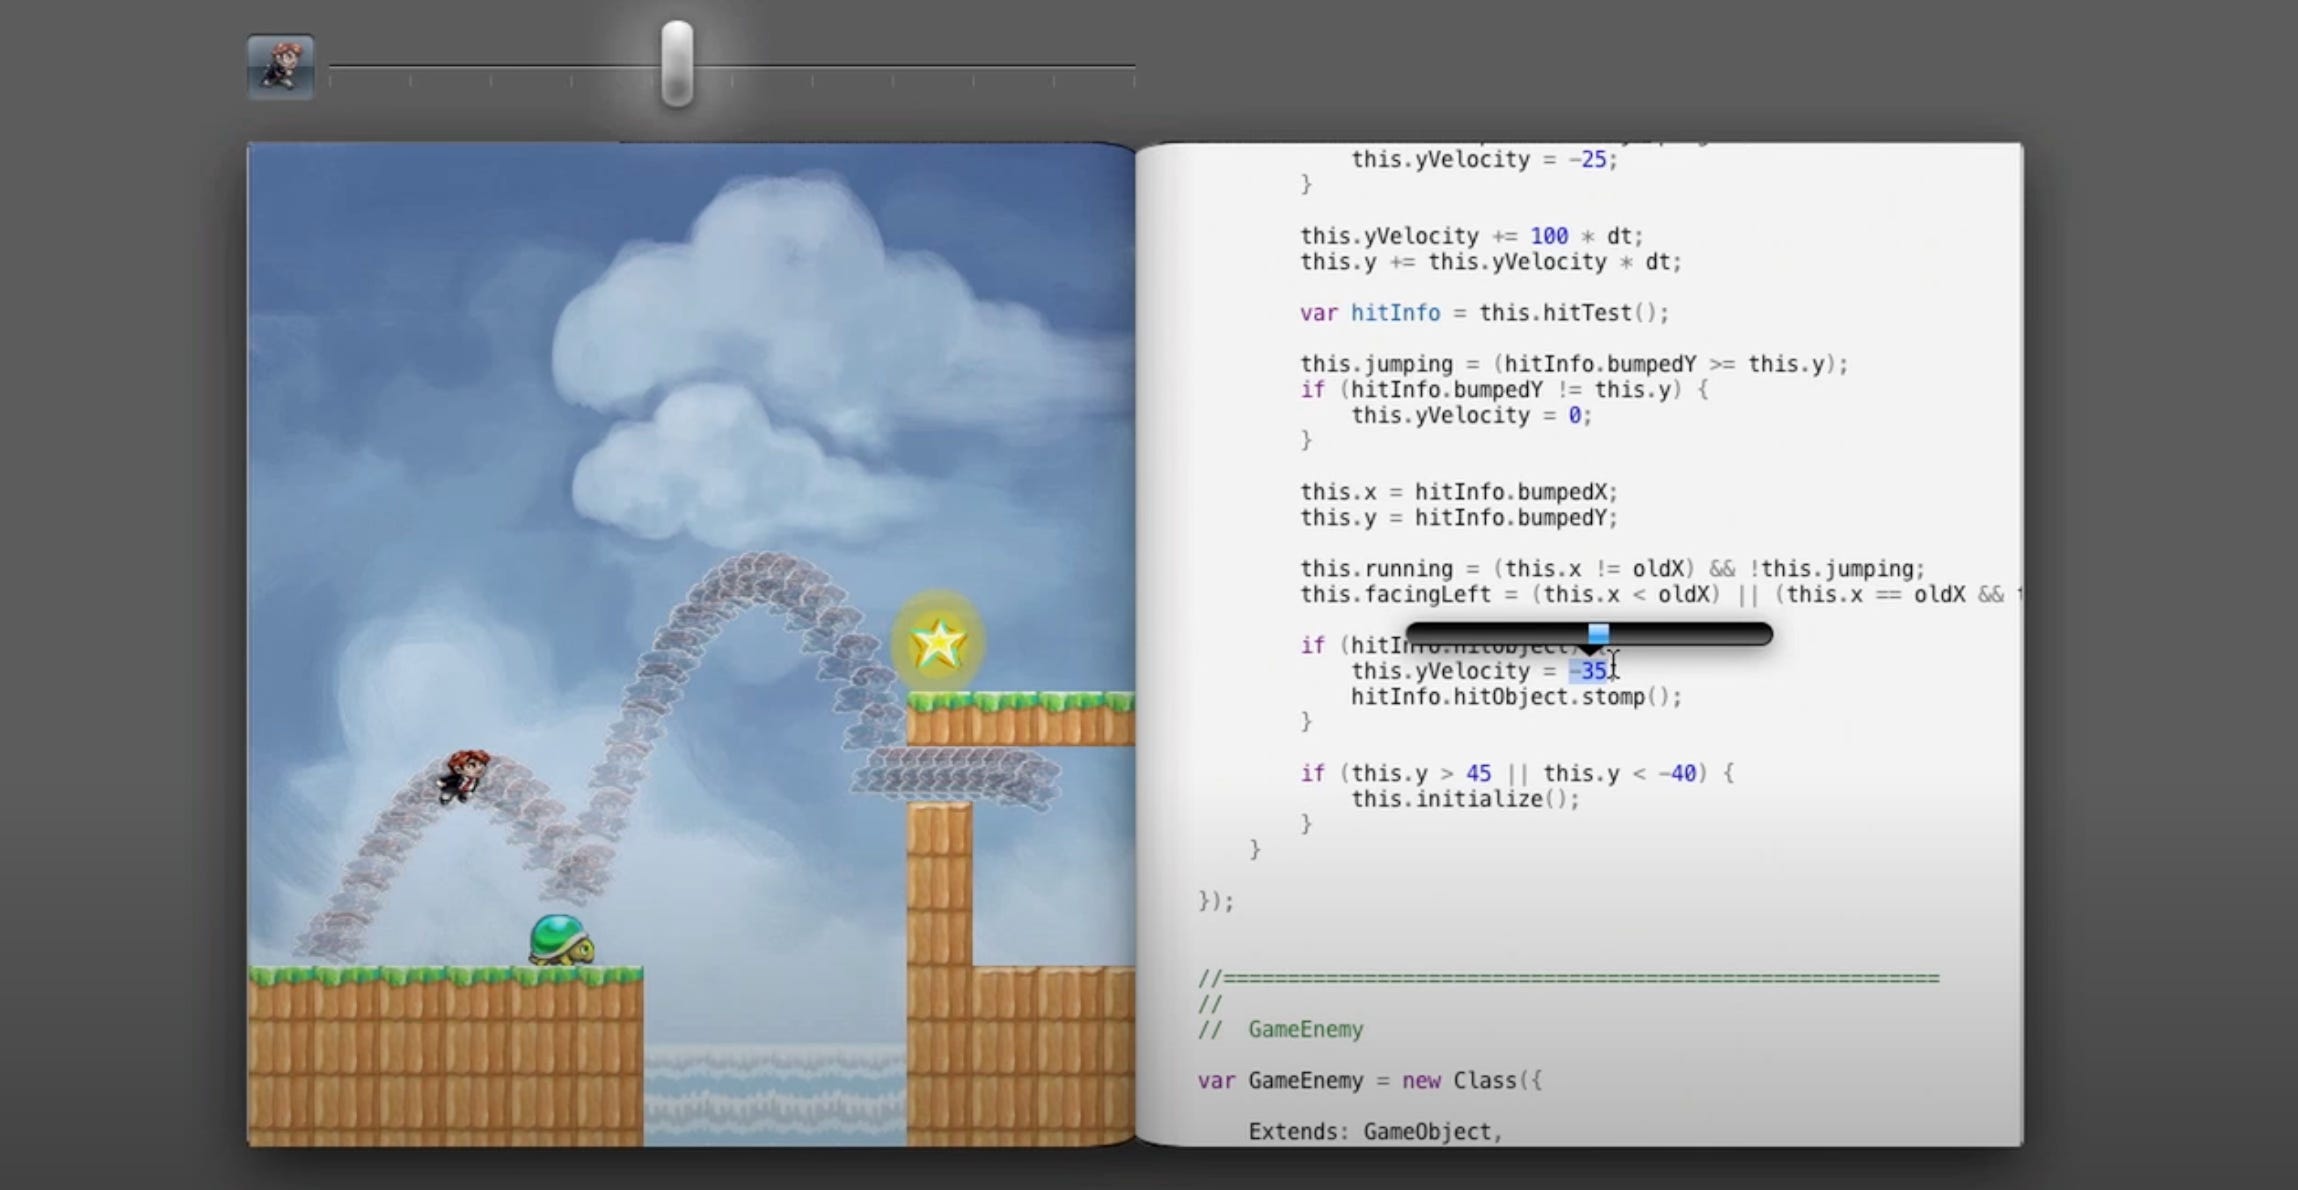The width and height of the screenshot is (2298, 1190).
Task: Click the -25 value at top of code
Action: 1589,159
